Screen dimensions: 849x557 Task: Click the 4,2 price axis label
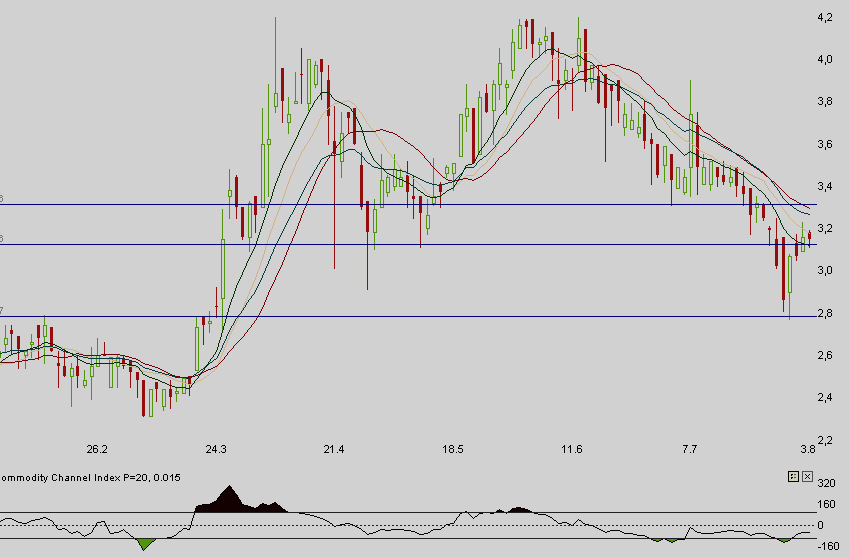(x=826, y=18)
